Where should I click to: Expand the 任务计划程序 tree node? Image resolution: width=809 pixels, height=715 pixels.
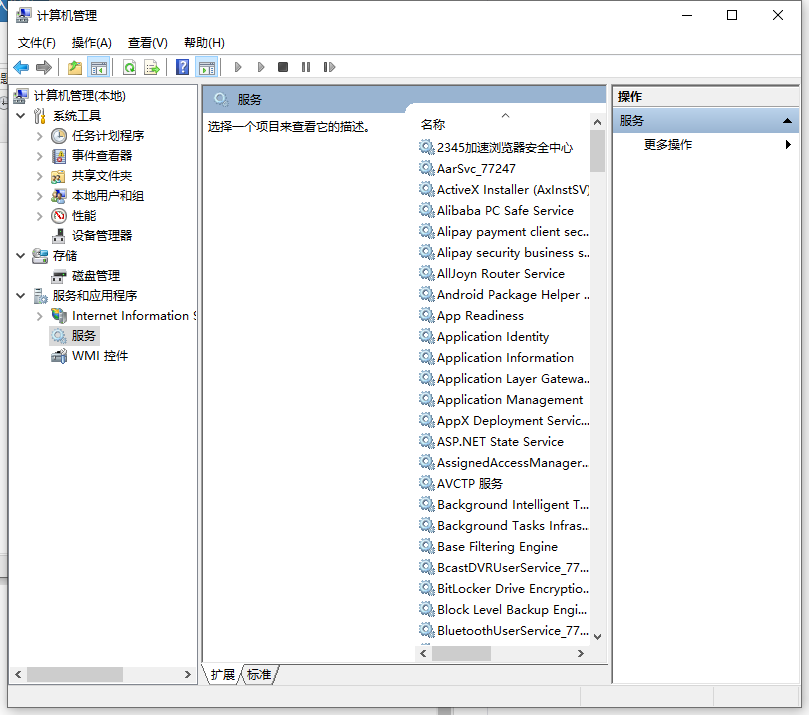(x=40, y=136)
